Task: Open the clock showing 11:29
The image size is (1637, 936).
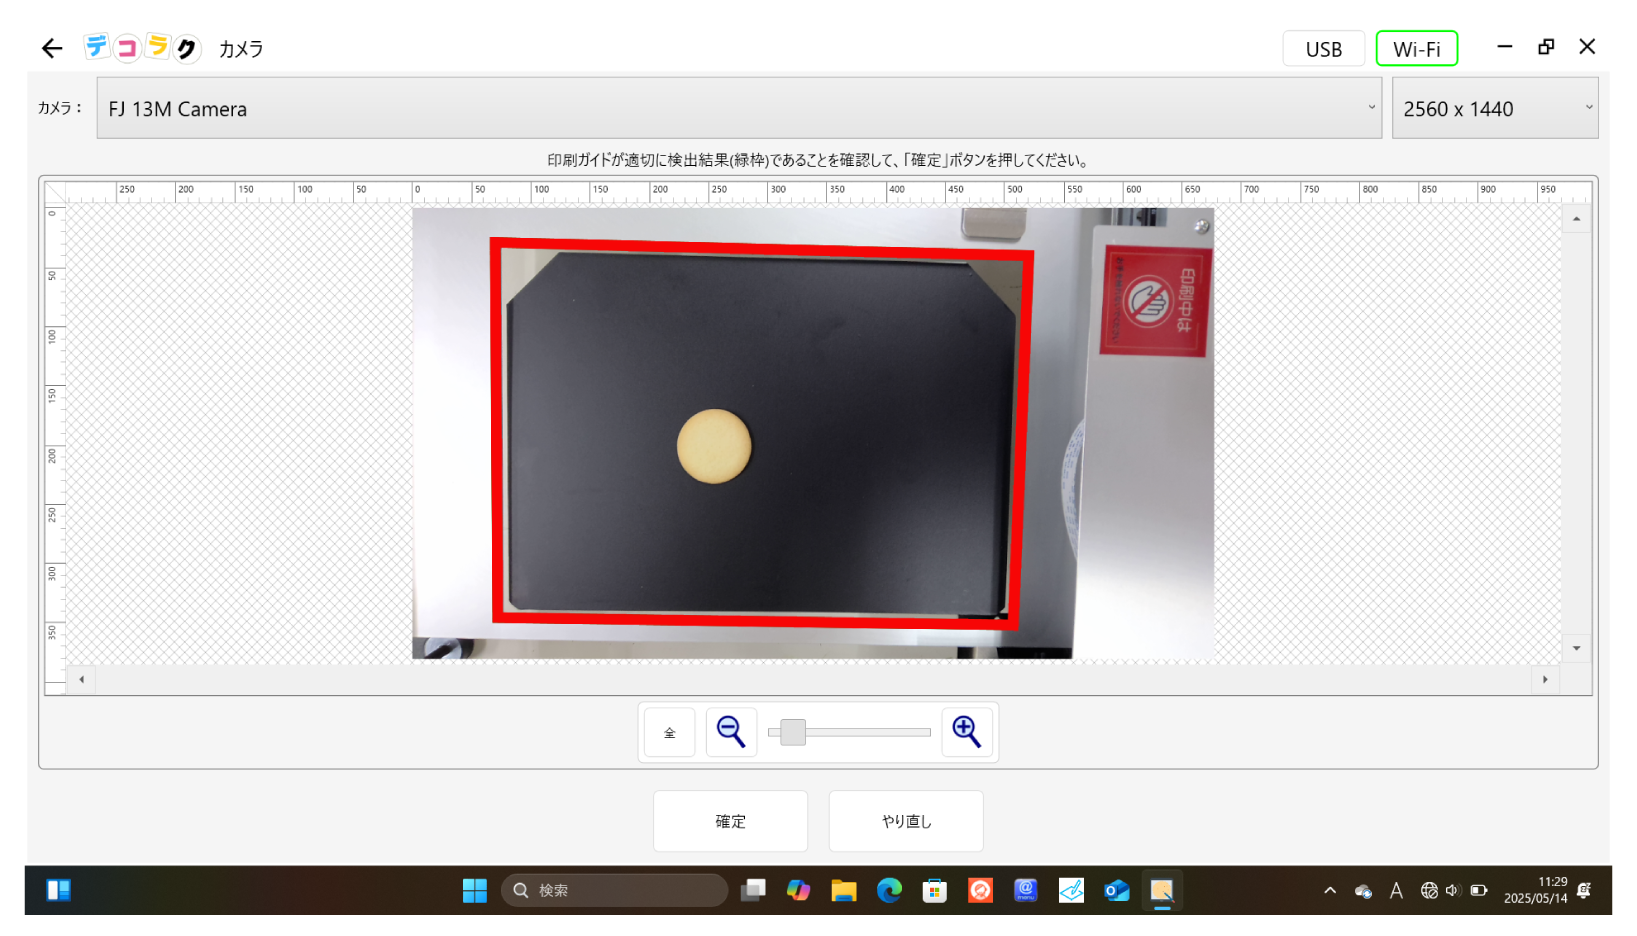Action: pos(1536,890)
